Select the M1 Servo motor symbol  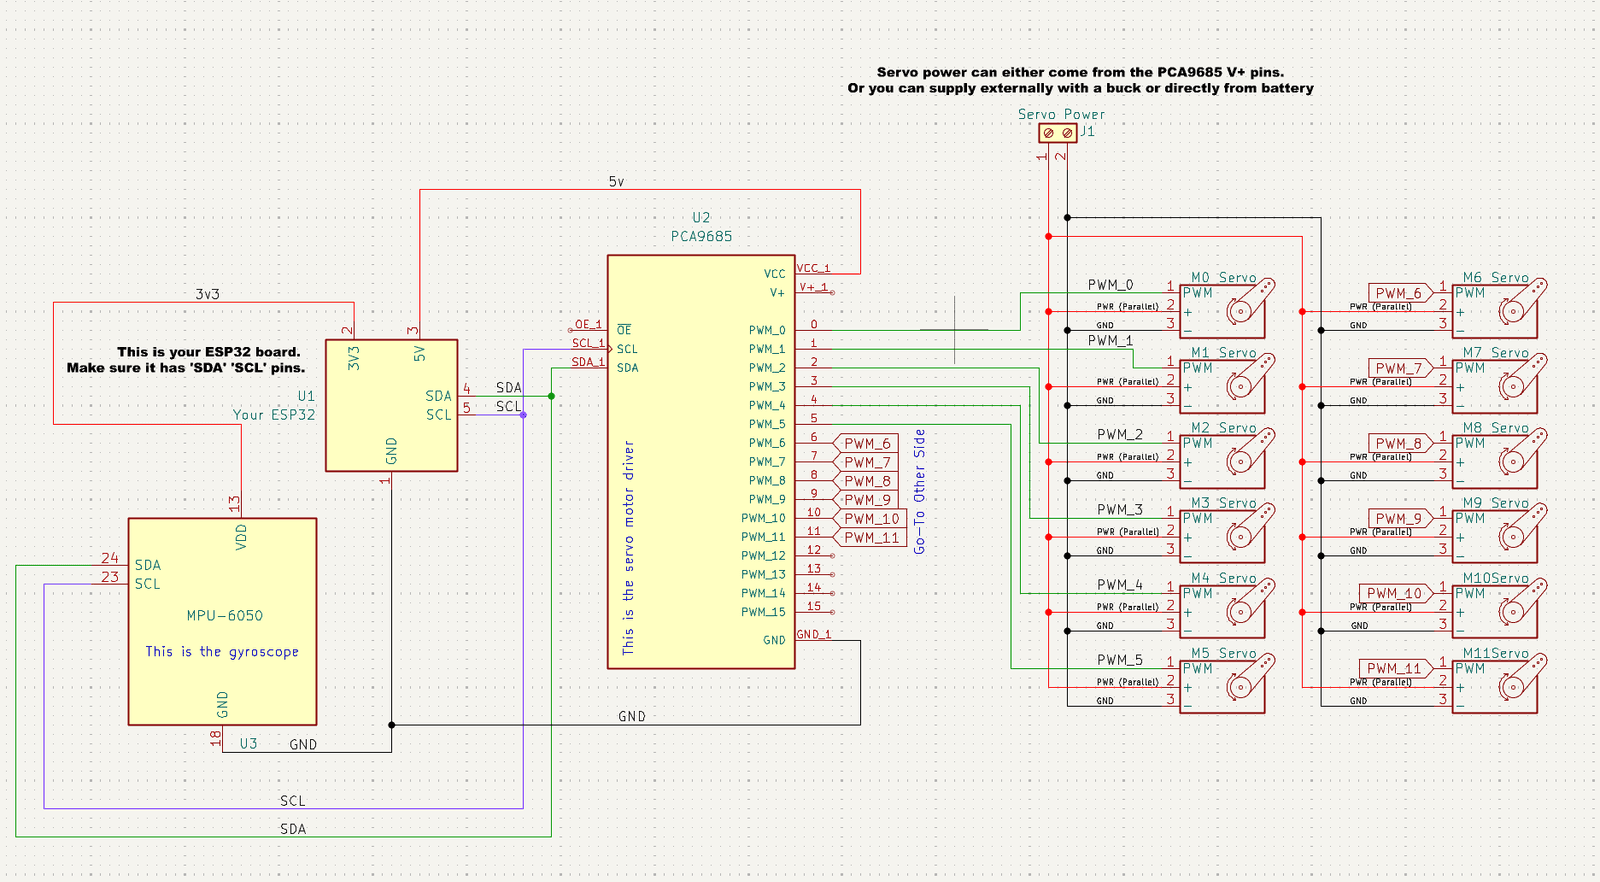pyautogui.click(x=1228, y=383)
